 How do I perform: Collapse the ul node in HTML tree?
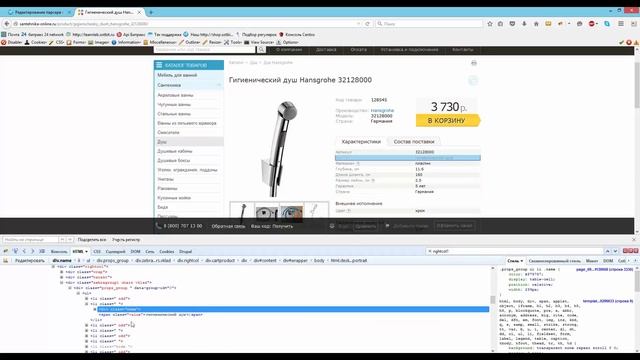[x=78, y=293]
